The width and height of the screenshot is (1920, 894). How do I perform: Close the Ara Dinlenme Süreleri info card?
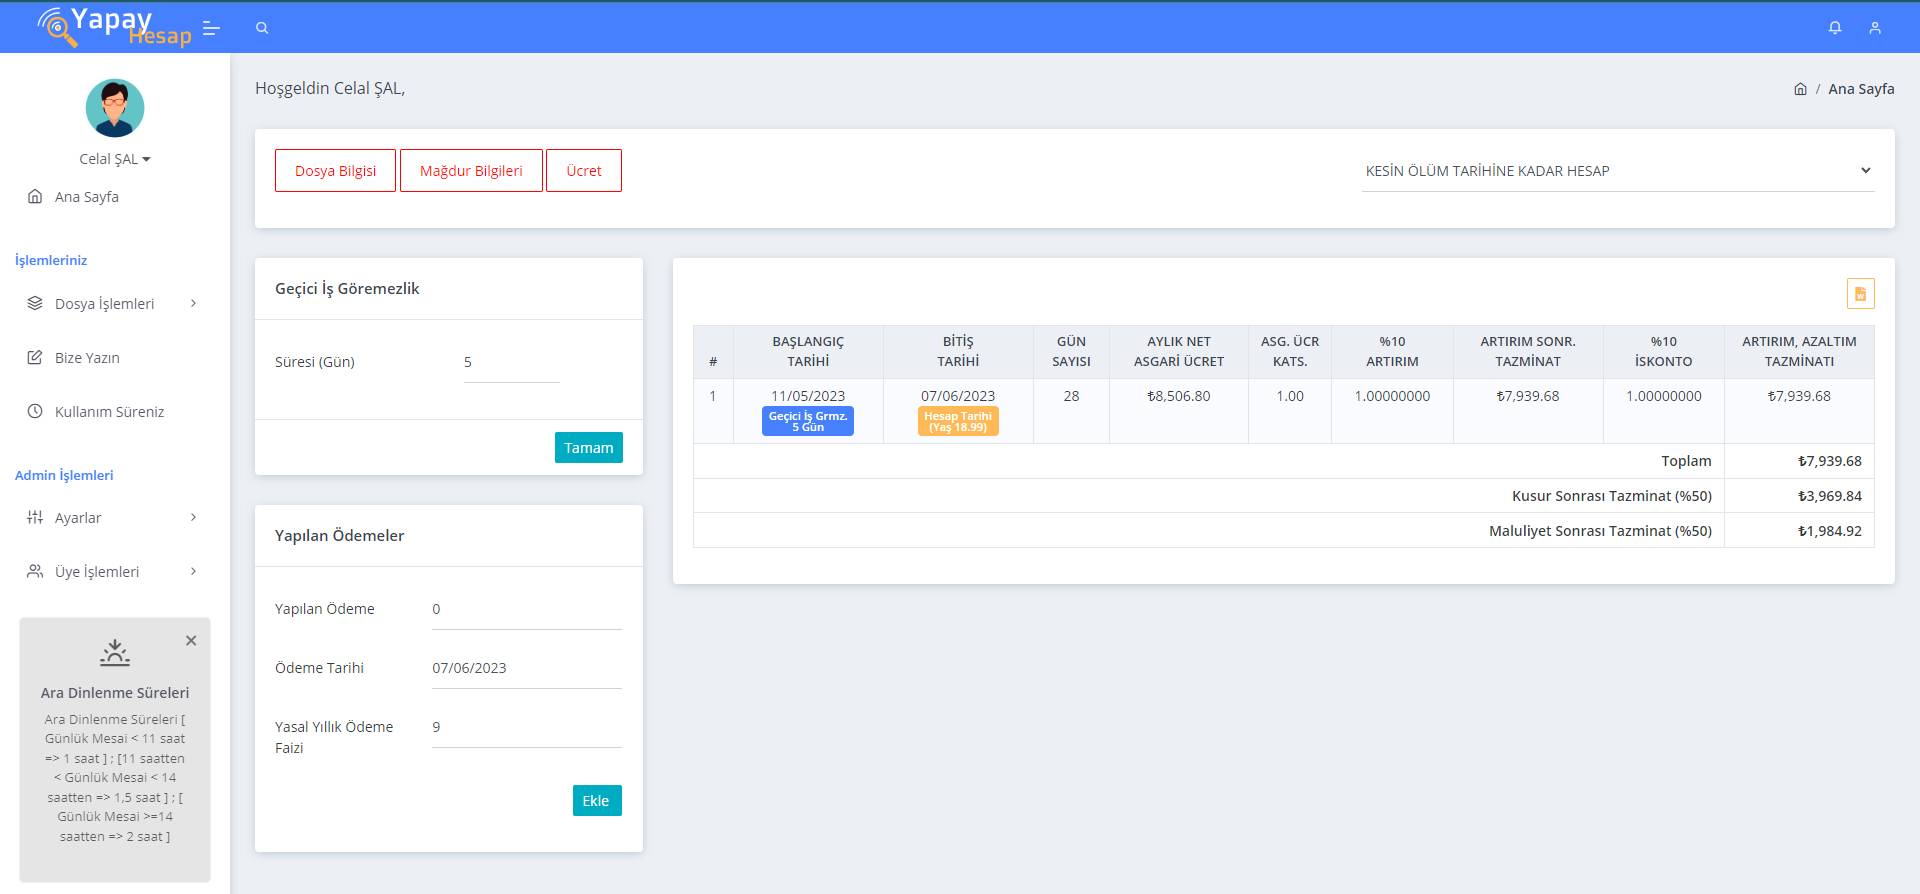tap(191, 641)
